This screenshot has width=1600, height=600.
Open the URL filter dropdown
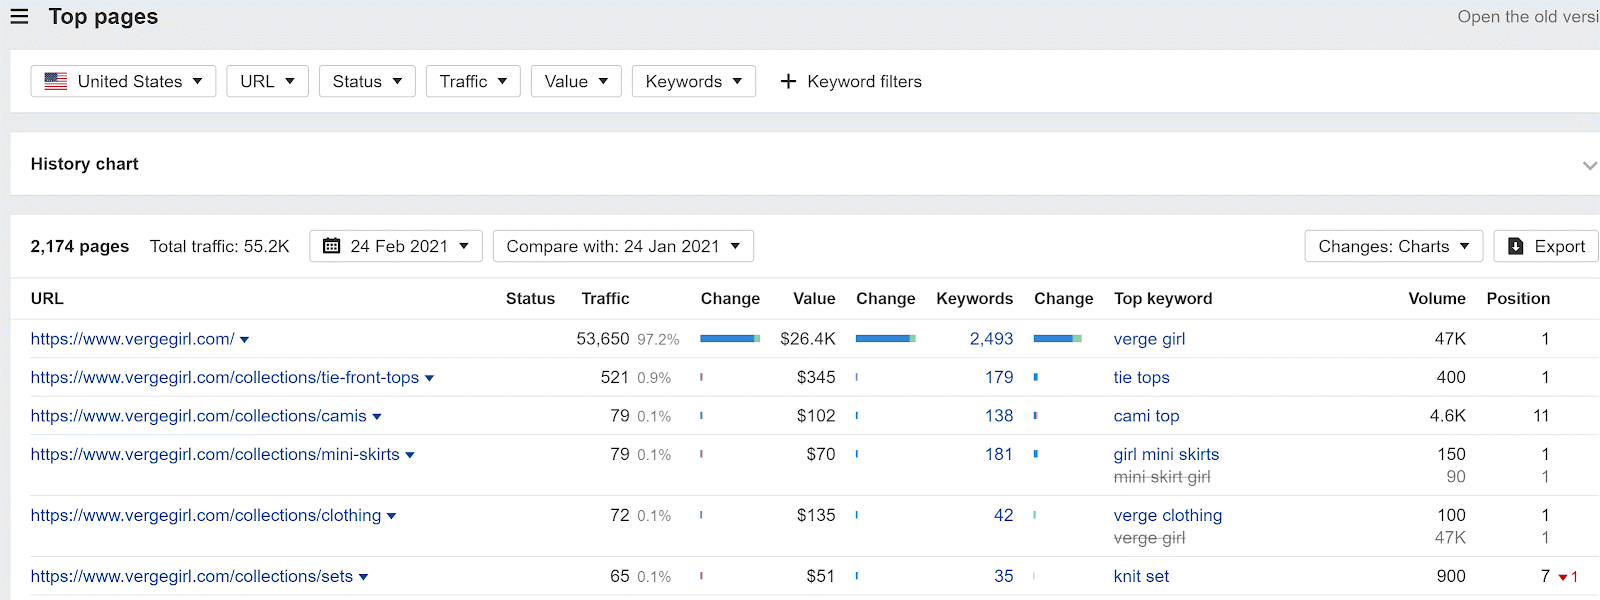point(267,81)
